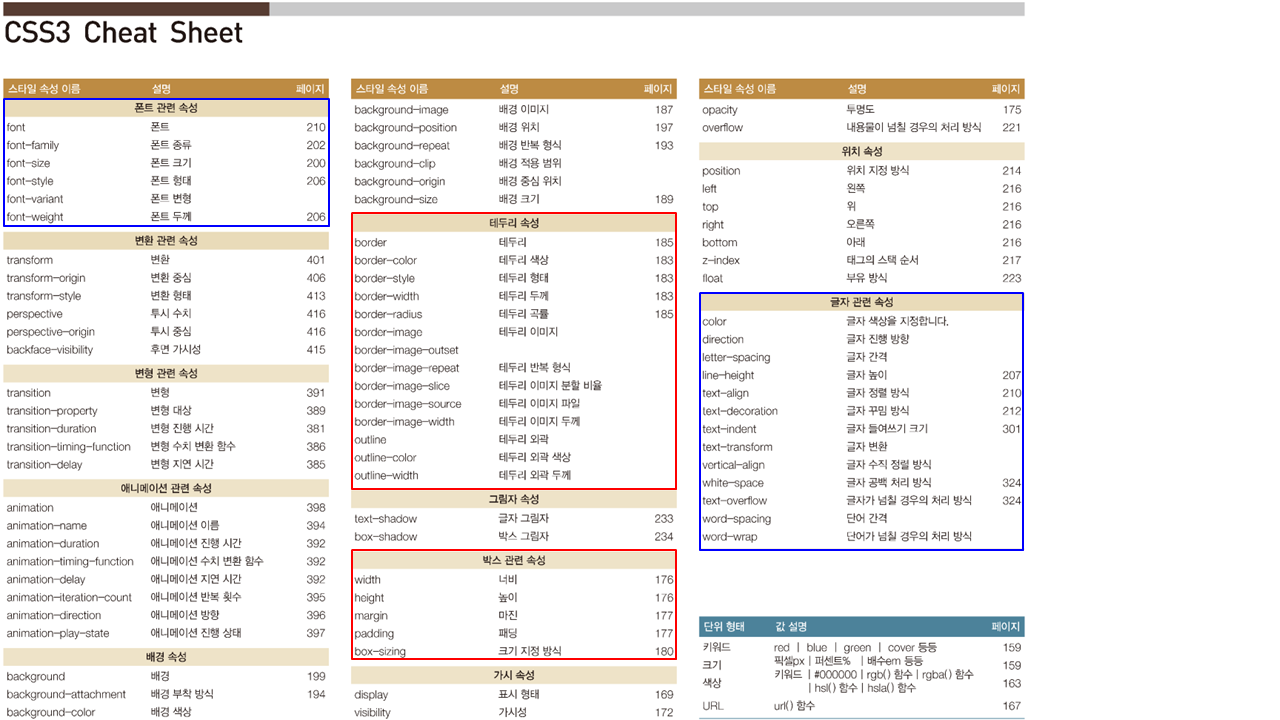Click the "태그의 스택 순서" description

882,260
